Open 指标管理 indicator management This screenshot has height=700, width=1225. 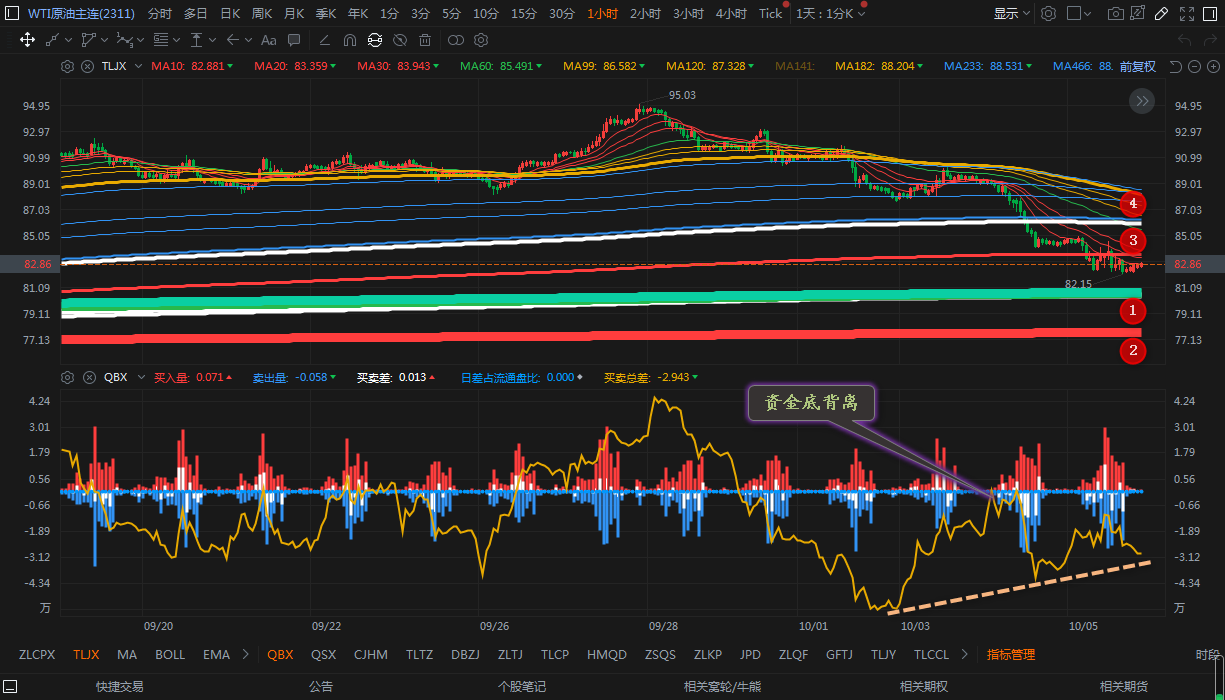click(x=1011, y=655)
